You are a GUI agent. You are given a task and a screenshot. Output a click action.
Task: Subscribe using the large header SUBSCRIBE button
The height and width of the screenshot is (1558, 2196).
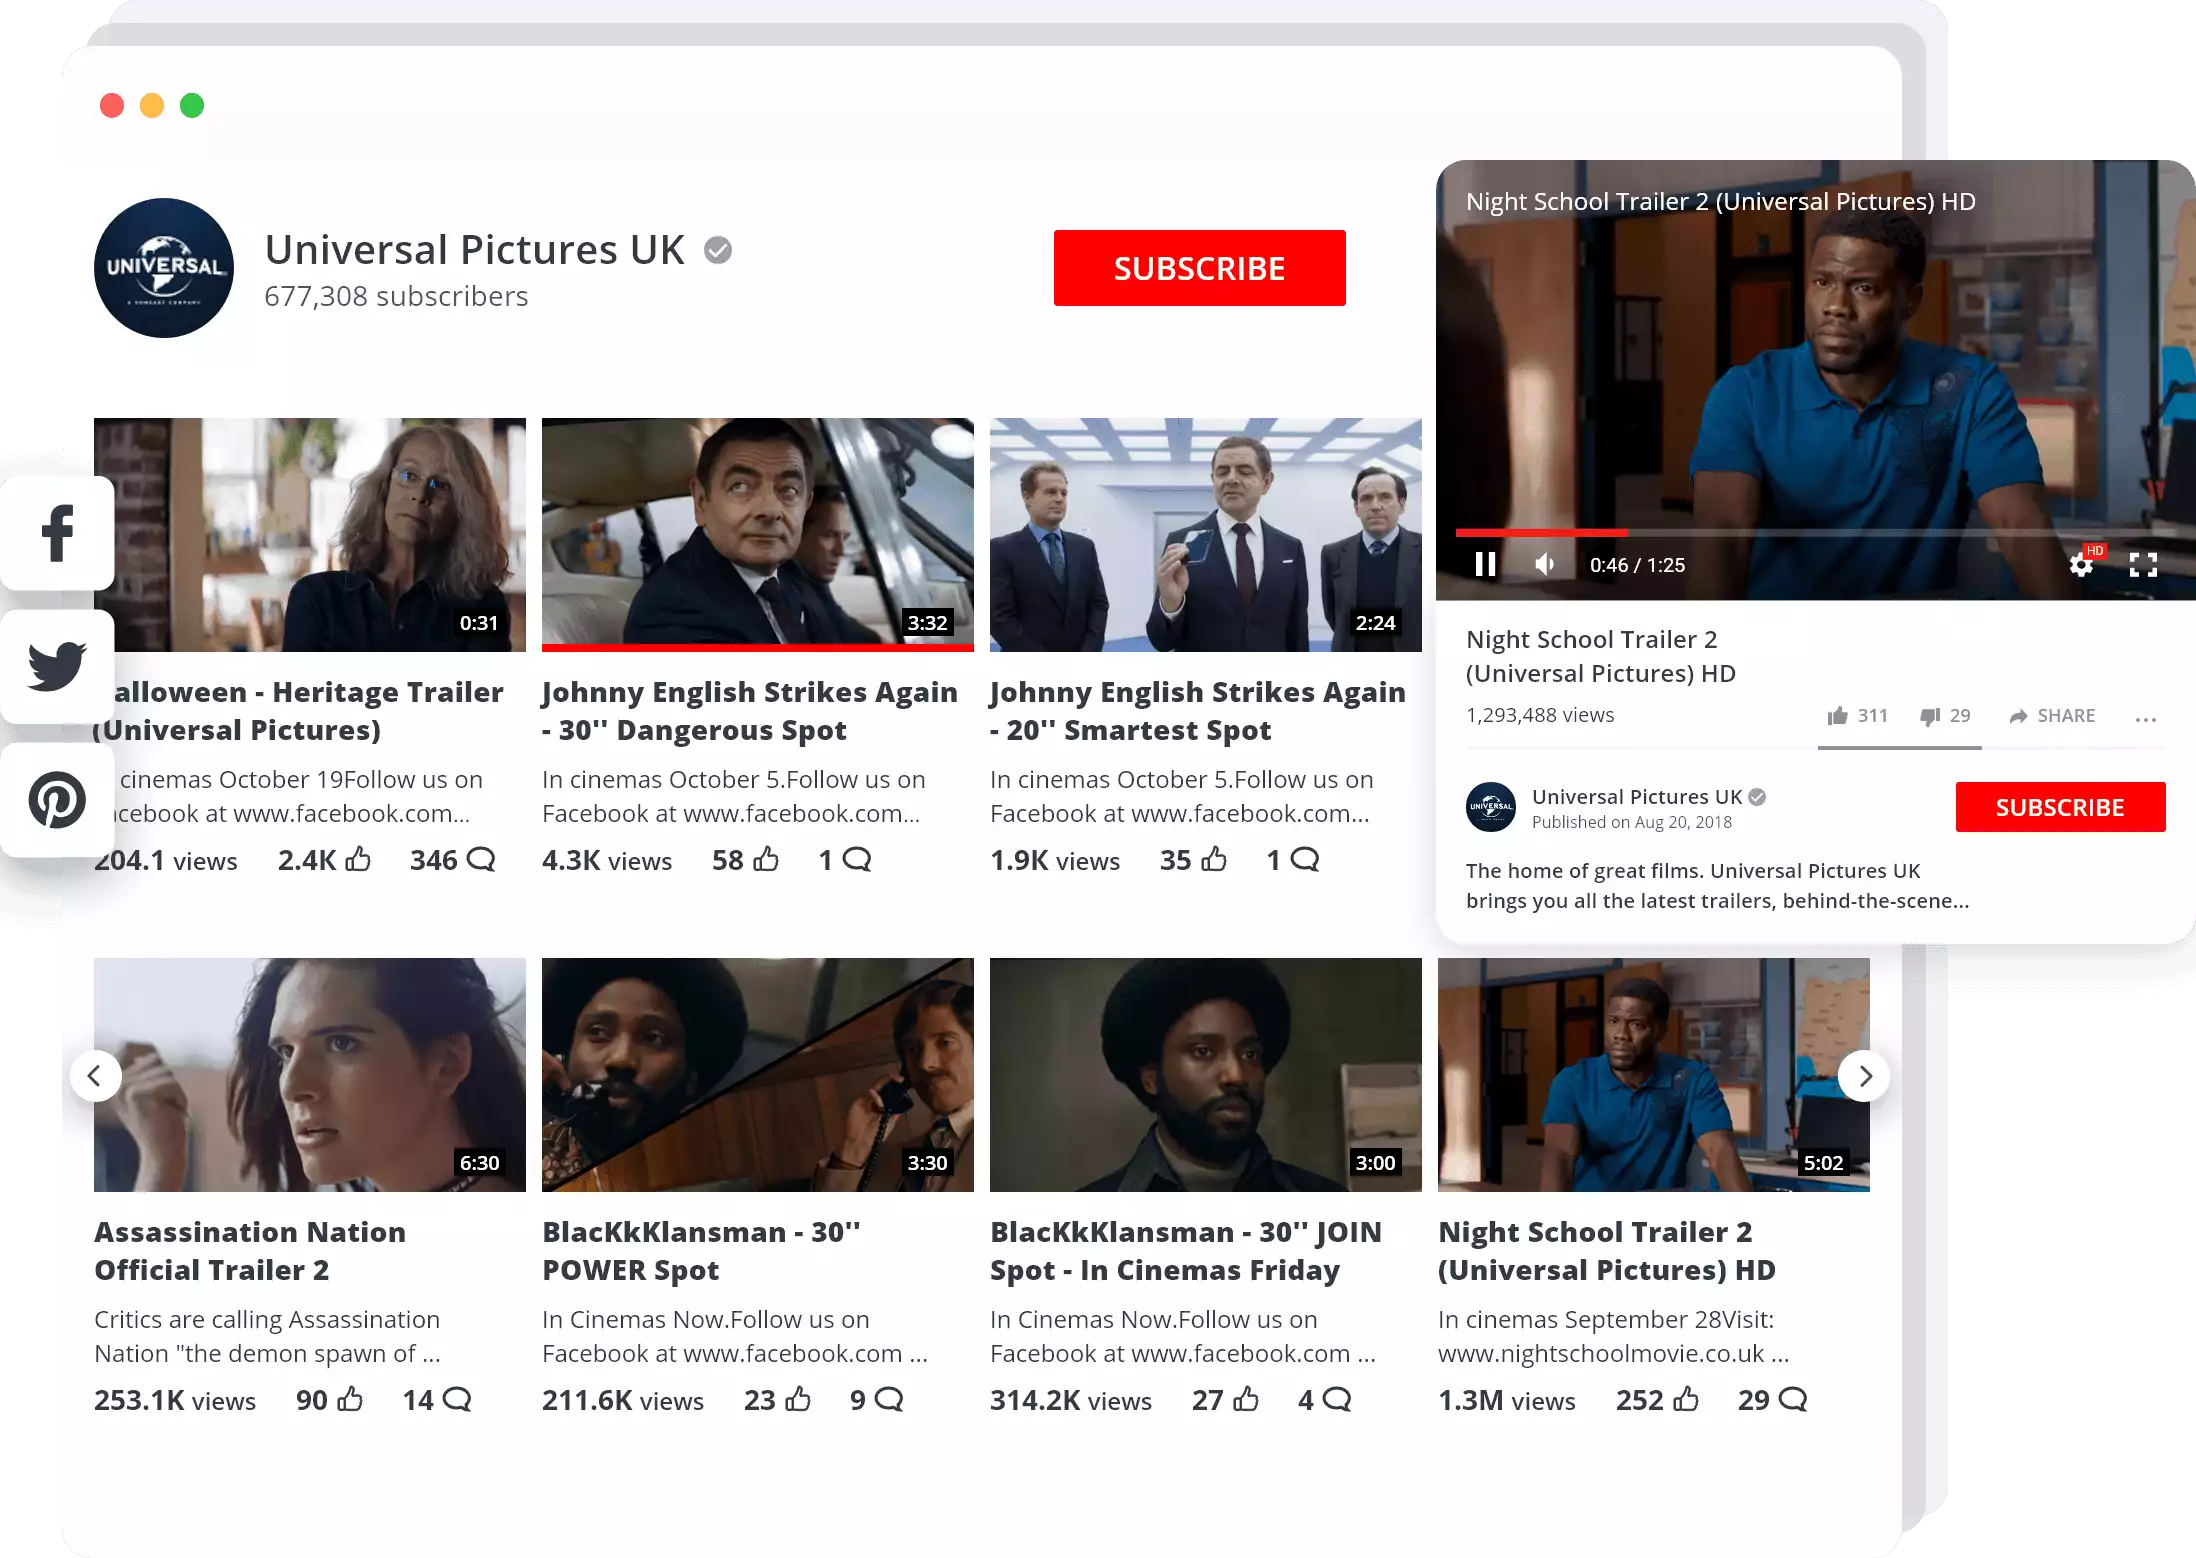[1199, 268]
